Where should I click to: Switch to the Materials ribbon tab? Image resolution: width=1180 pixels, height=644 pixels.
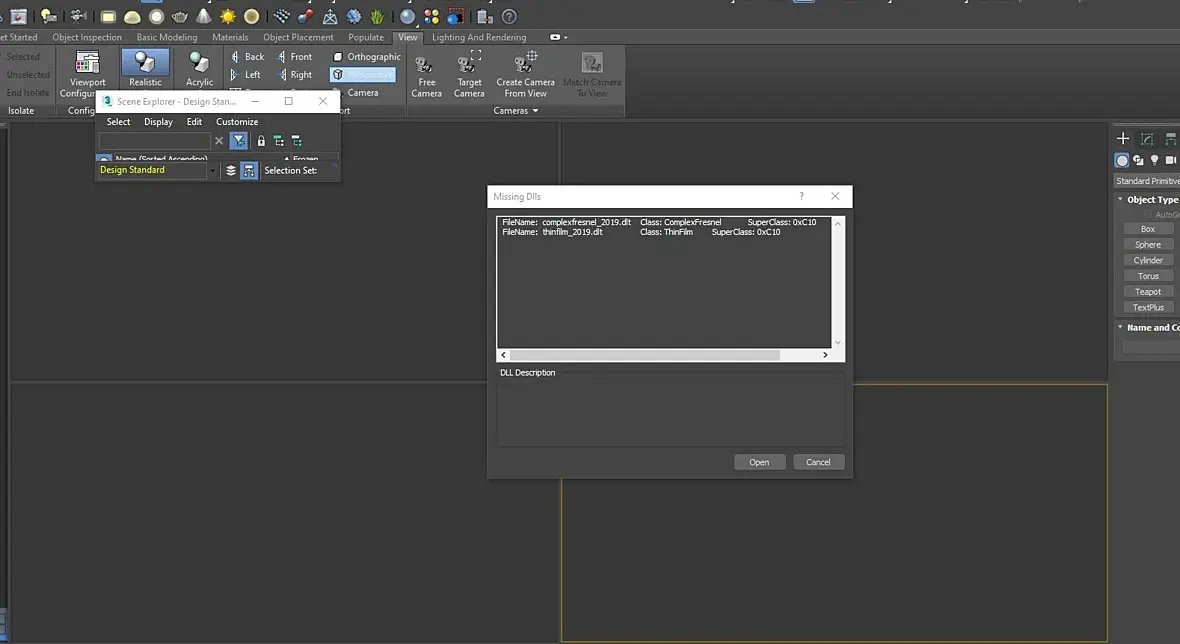point(230,37)
